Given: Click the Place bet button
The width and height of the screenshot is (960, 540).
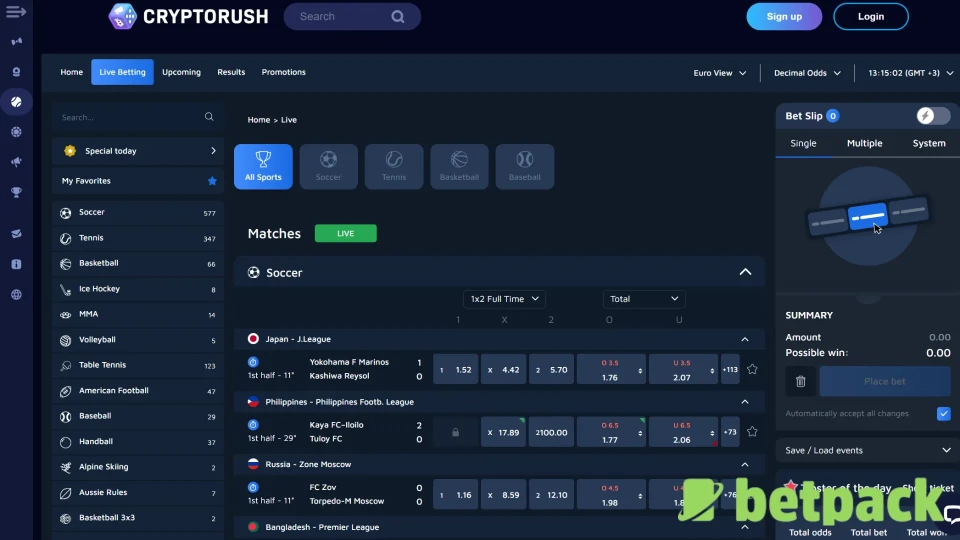Looking at the screenshot, I should [x=885, y=381].
